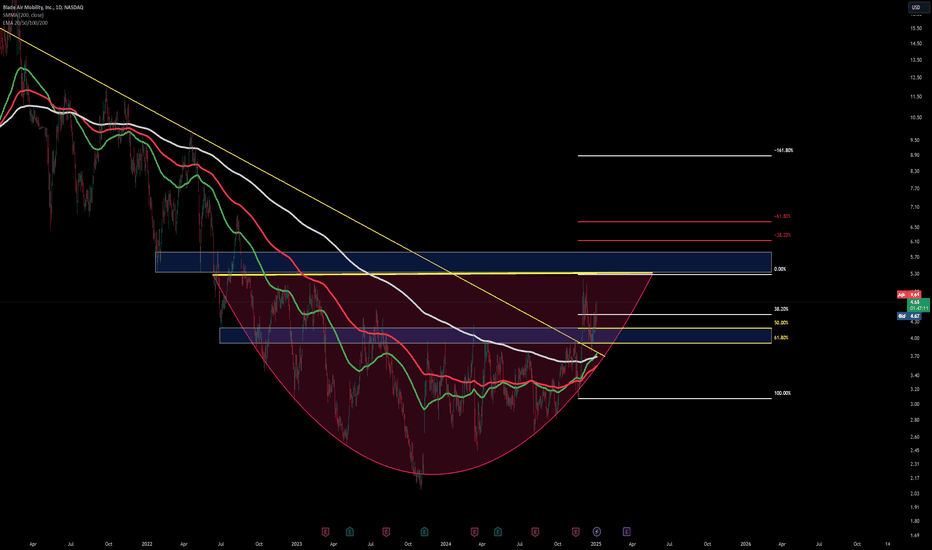The height and width of the screenshot is (550, 932).
Task: Select the red -61.80% Fibonacci level label
Action: 782,216
